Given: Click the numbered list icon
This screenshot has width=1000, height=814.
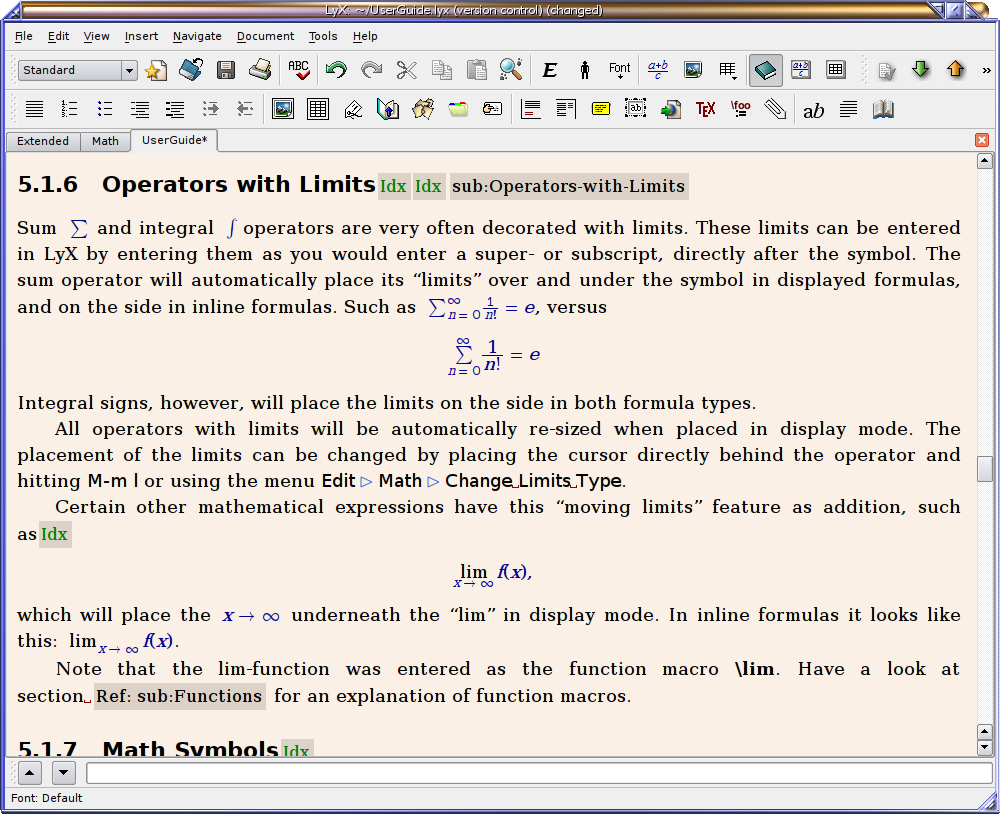Looking at the screenshot, I should coord(69,109).
